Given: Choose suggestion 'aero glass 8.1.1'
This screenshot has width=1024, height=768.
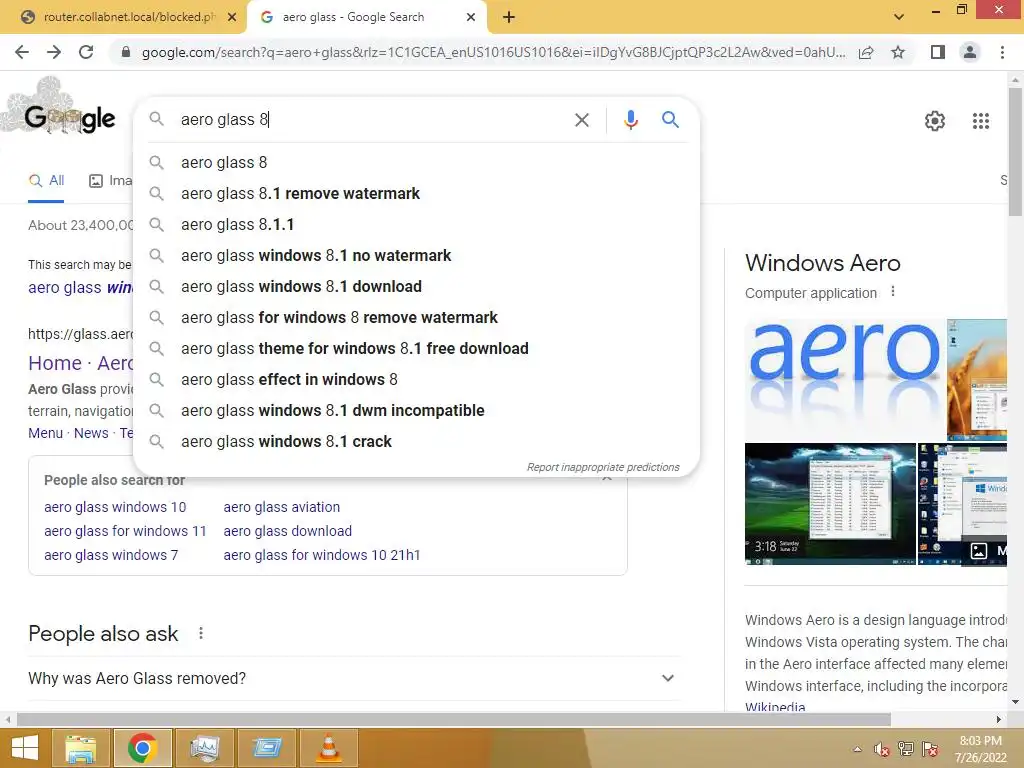Looking at the screenshot, I should tap(416, 225).
